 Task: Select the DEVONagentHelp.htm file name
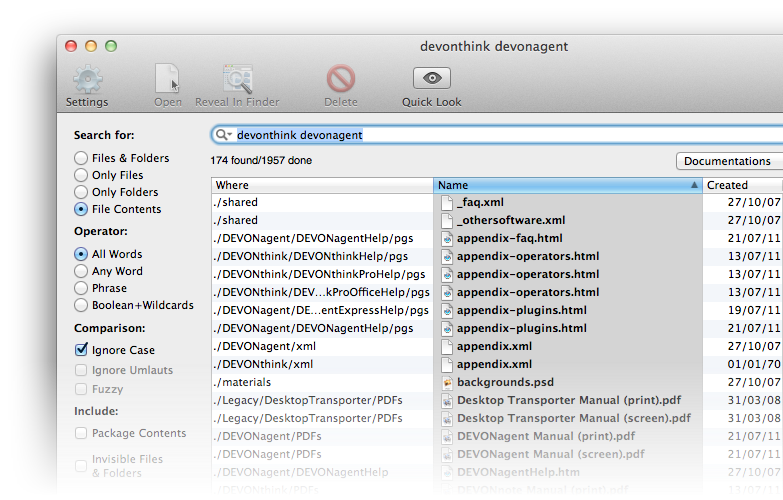[518, 472]
